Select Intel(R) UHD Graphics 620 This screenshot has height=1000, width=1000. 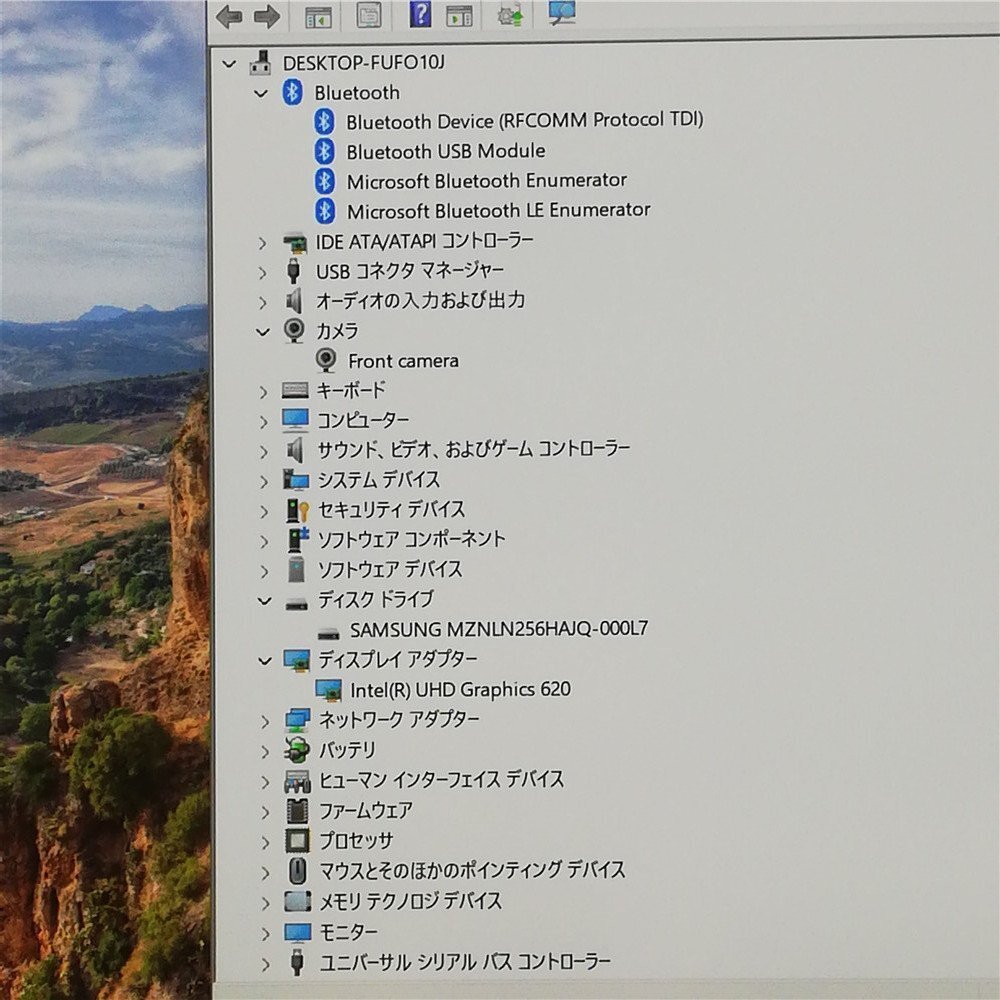coord(460,690)
